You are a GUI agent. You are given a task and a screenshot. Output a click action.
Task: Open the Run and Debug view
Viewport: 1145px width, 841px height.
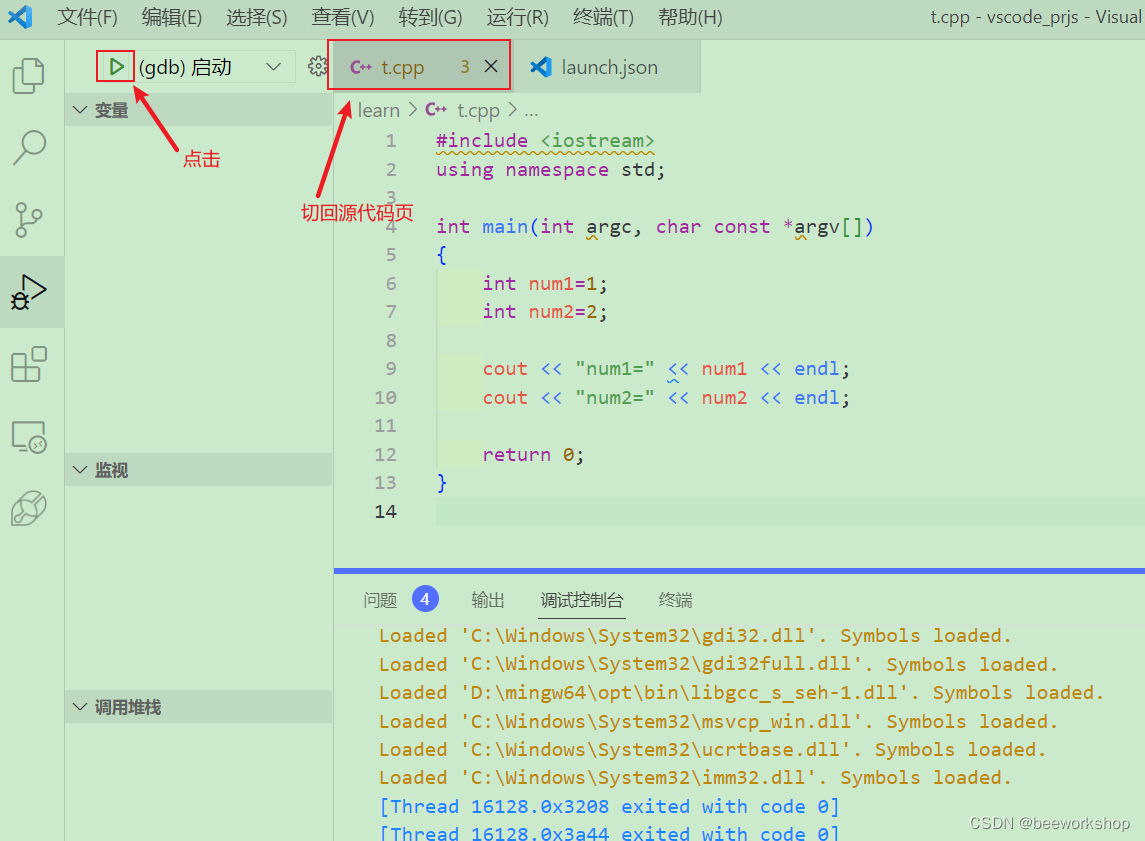tap(29, 292)
